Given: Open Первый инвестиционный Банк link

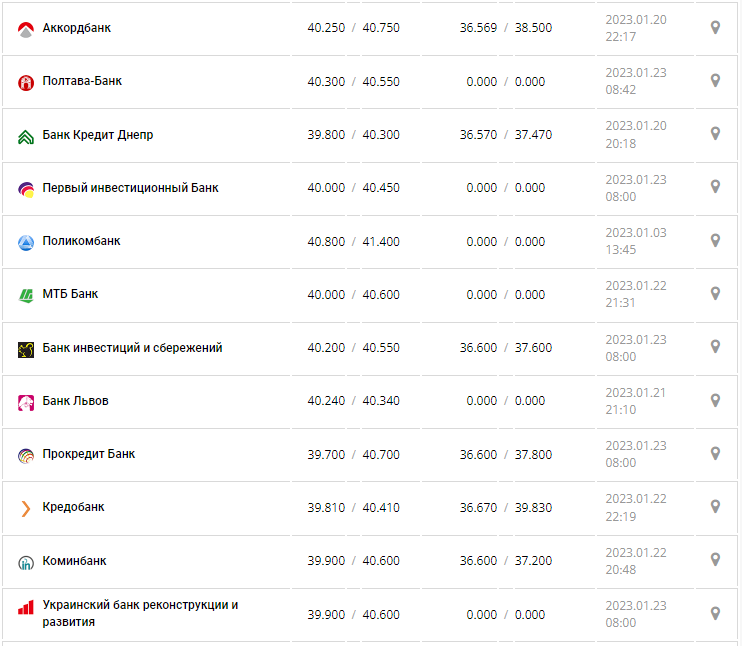Looking at the screenshot, I should (x=130, y=188).
